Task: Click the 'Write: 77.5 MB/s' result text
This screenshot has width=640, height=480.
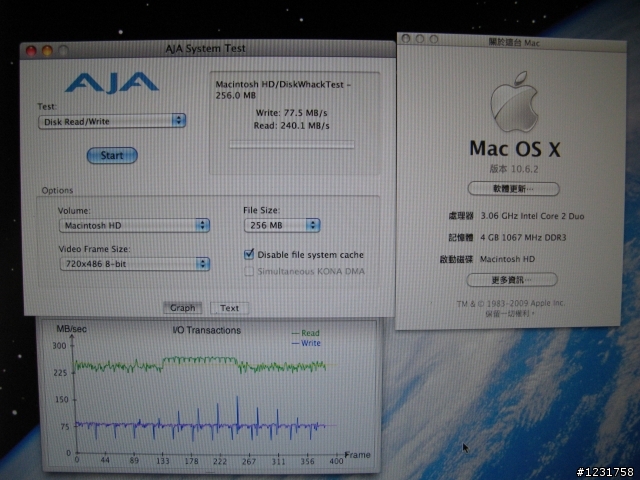Action: [291, 113]
